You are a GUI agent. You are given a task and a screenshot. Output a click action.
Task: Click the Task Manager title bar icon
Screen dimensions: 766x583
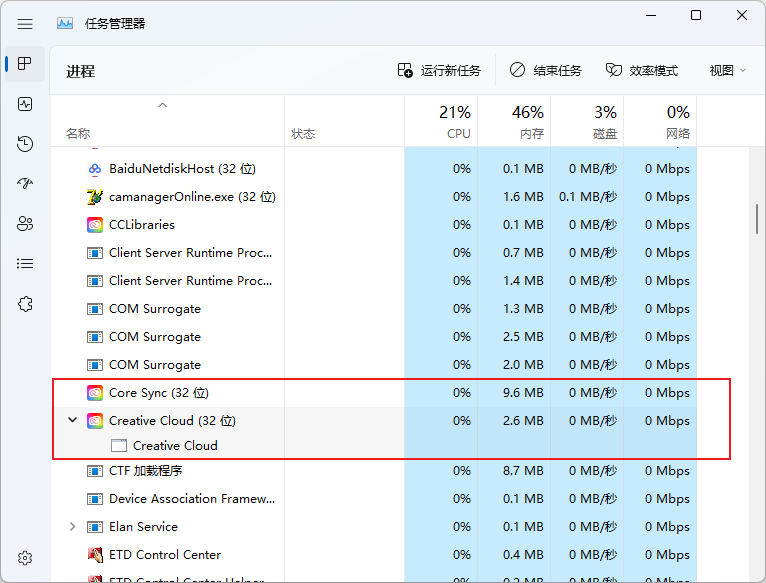[65, 23]
